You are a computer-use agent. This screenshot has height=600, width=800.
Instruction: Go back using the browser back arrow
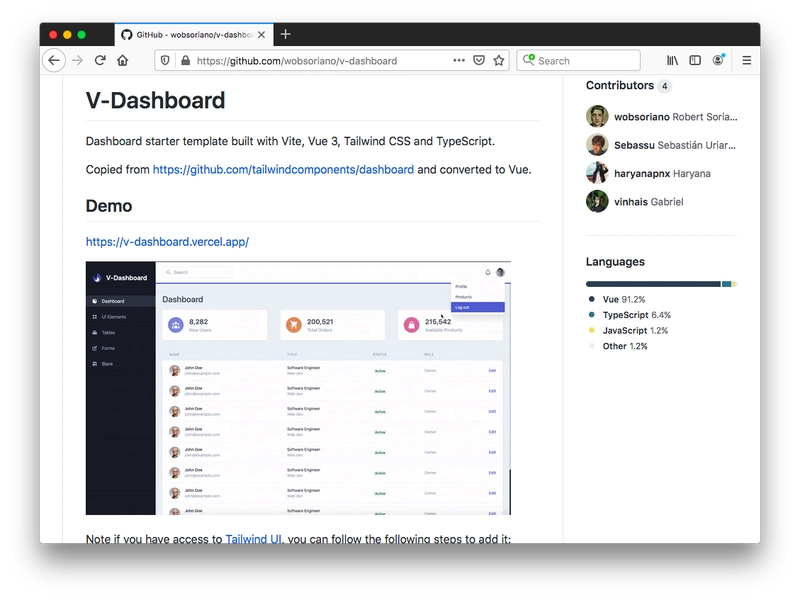(x=54, y=61)
